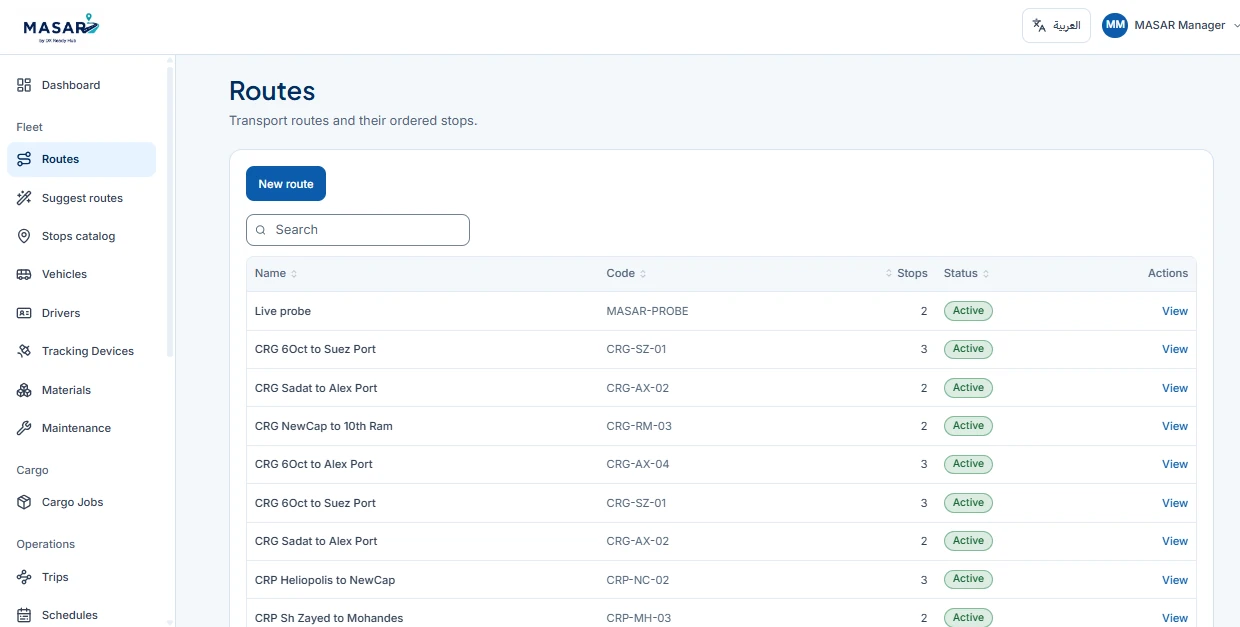Select 'CRP Heliopolis to NewCap' name
1240x627 pixels.
pyautogui.click(x=325, y=580)
